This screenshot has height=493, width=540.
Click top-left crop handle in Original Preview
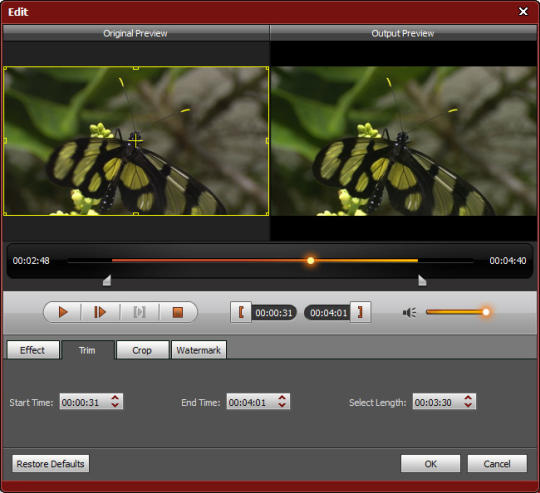click(x=5, y=69)
